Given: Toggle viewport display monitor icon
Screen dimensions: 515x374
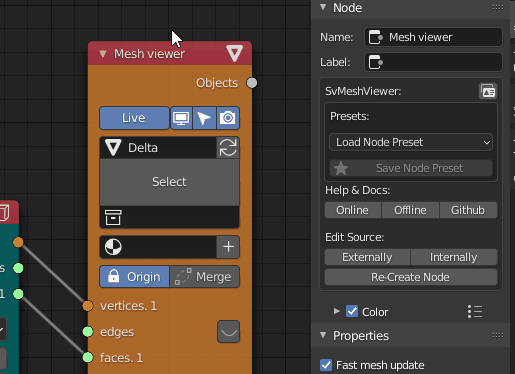Looking at the screenshot, I should point(181,118).
